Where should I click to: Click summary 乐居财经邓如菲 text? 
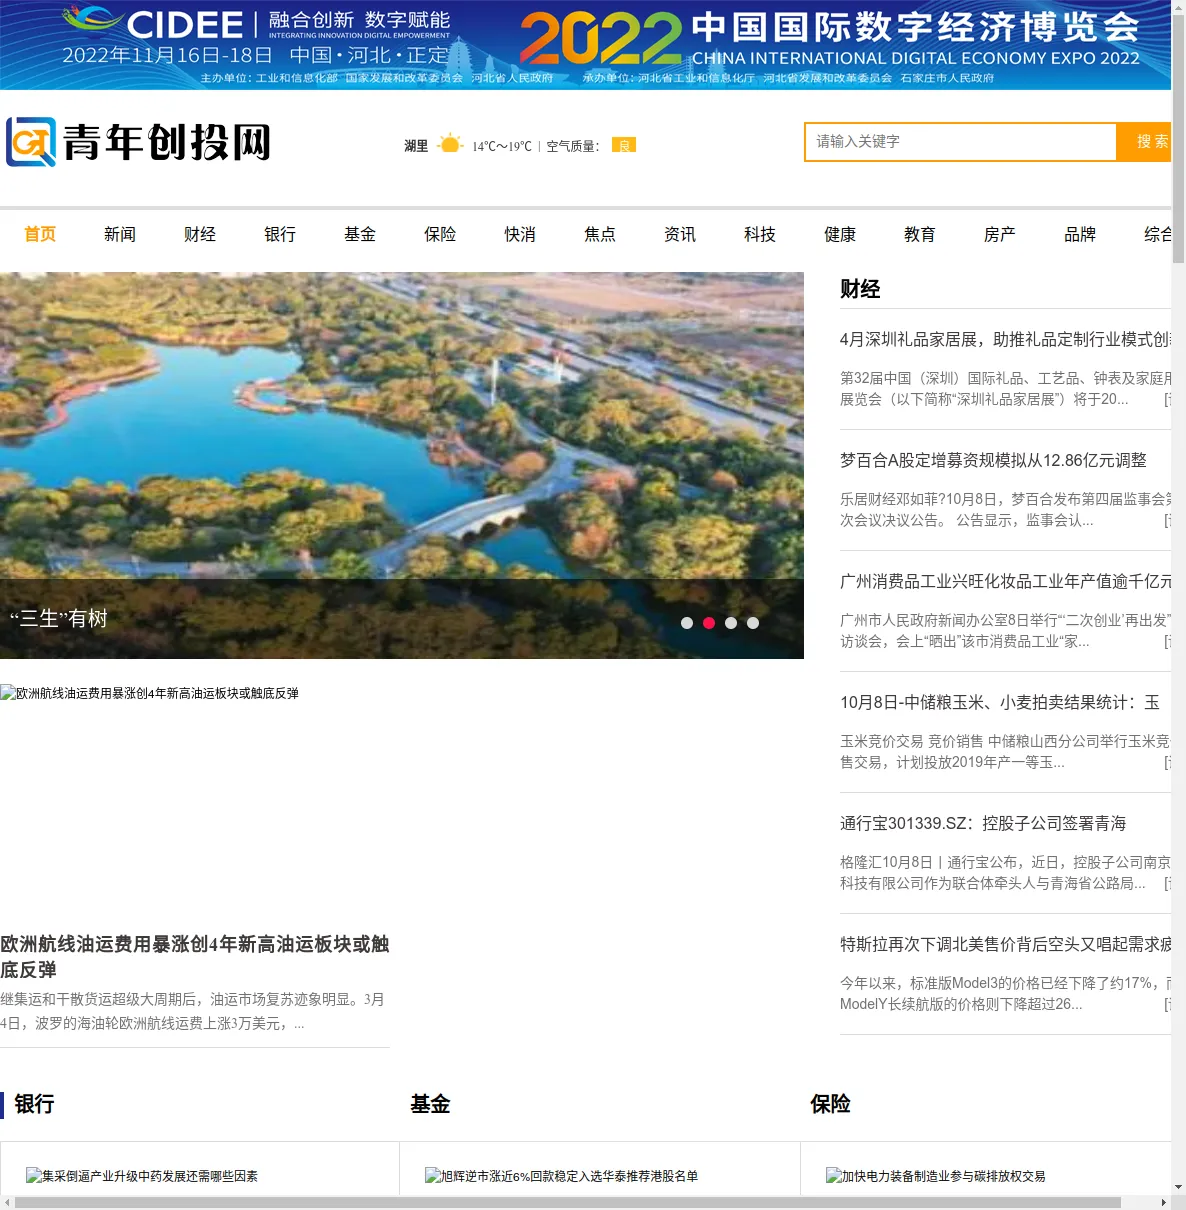pyautogui.click(x=1005, y=510)
